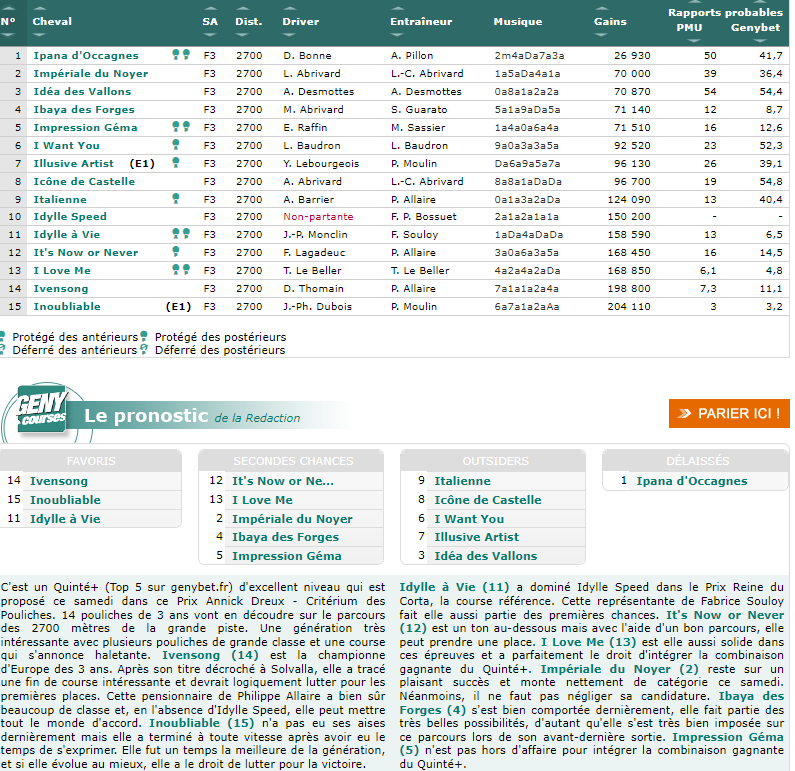Image resolution: width=795 pixels, height=771 pixels.
Task: Select Impression Géma in Secondes Chances
Action: click(287, 556)
